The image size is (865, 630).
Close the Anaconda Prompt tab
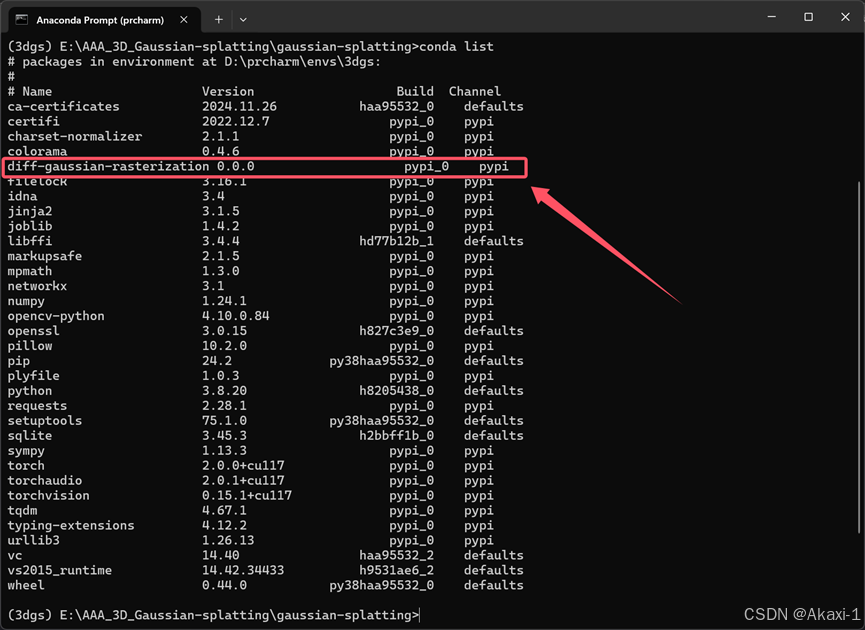coord(184,20)
